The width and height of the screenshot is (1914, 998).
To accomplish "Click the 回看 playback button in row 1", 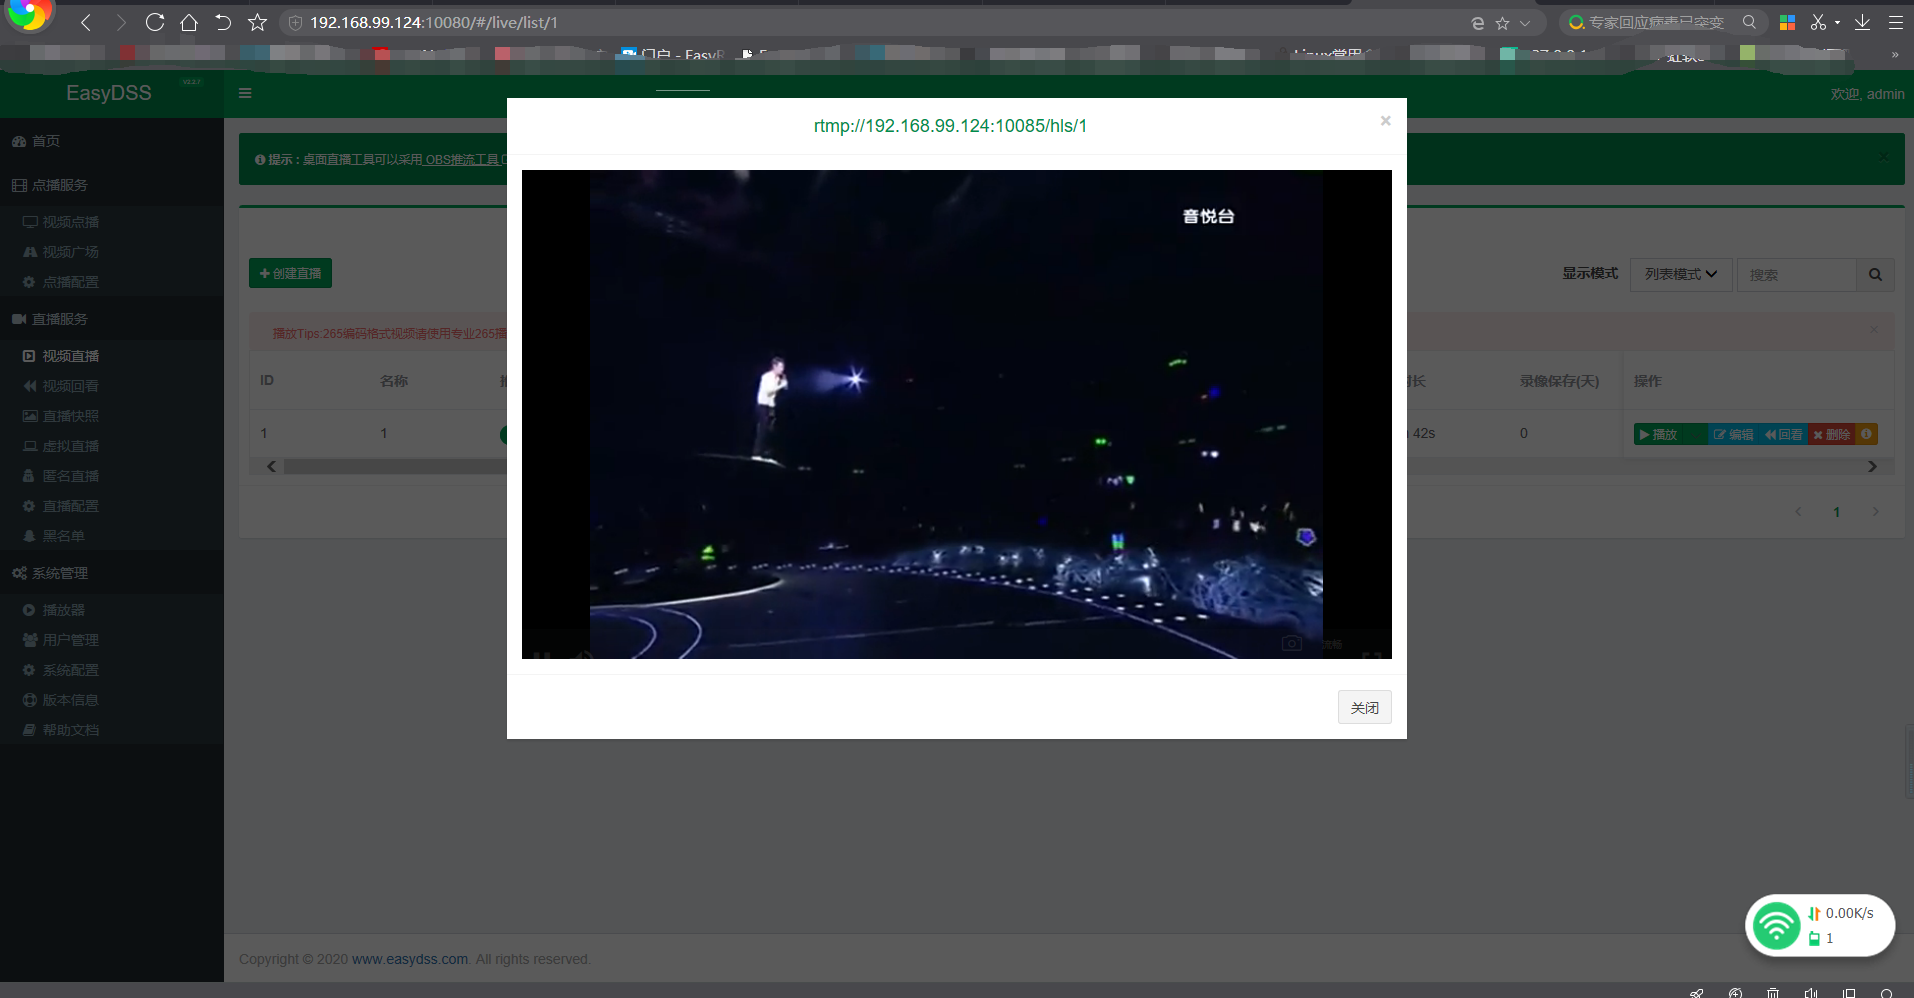I will point(1783,434).
